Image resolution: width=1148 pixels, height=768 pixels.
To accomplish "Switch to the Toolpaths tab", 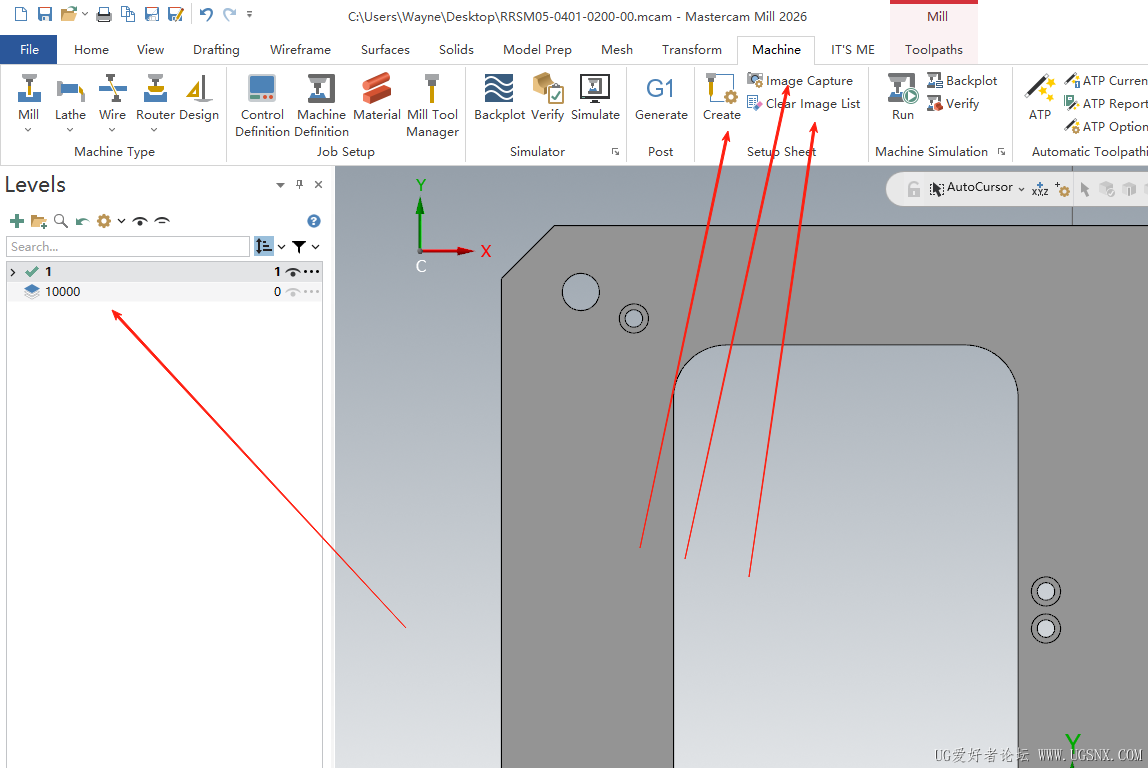I will pyautogui.click(x=933, y=49).
